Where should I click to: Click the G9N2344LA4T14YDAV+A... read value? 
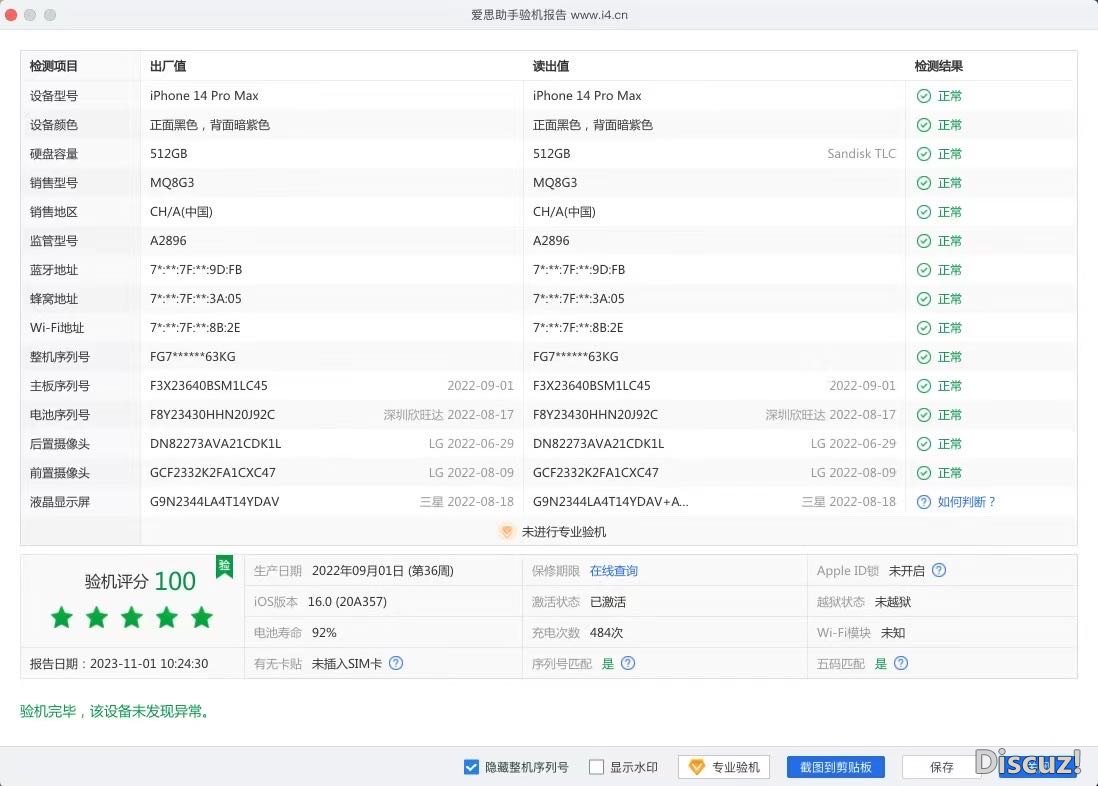click(x=611, y=502)
